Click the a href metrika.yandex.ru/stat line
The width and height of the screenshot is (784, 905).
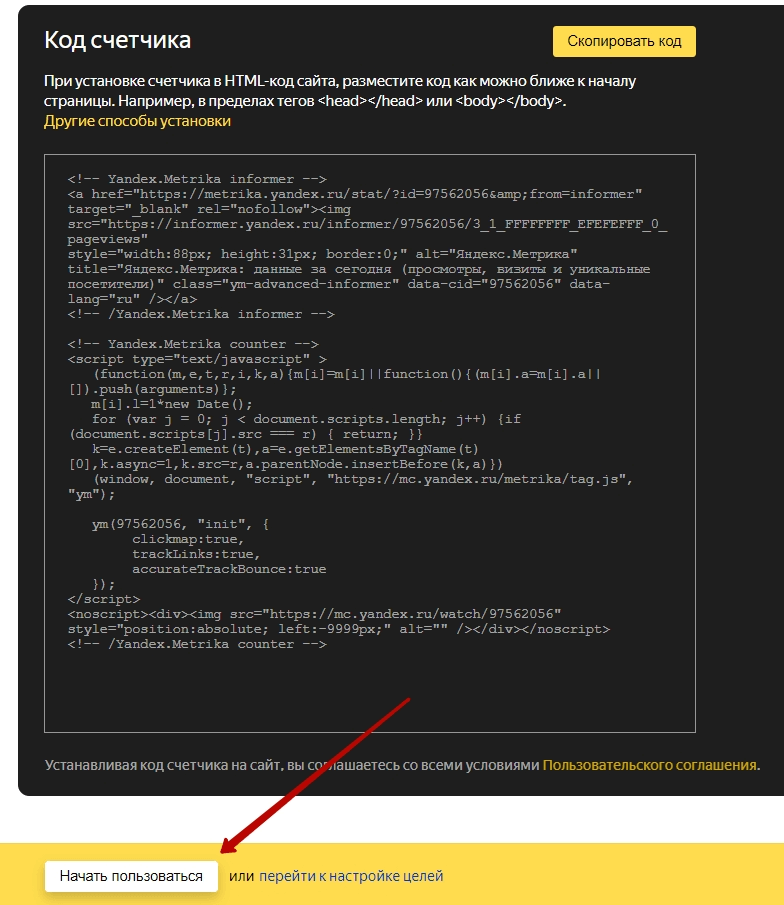pyautogui.click(x=354, y=194)
